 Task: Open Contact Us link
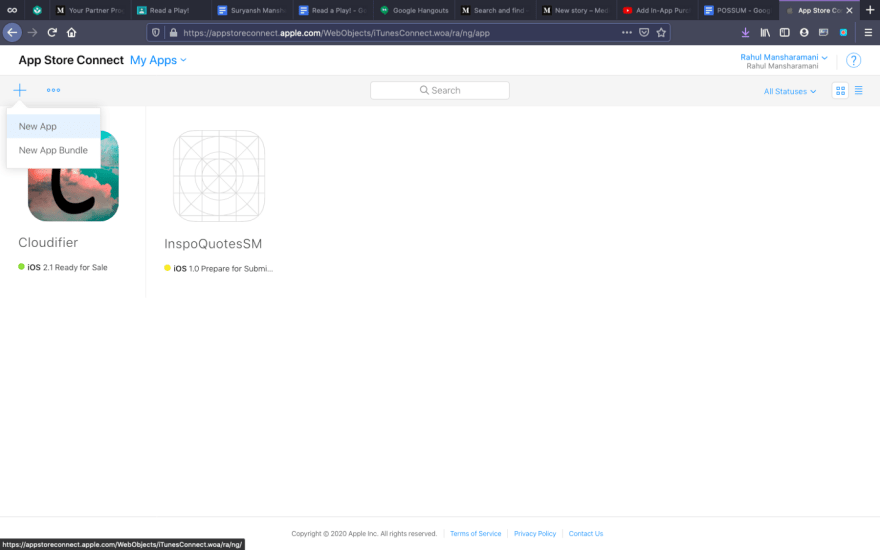585,533
